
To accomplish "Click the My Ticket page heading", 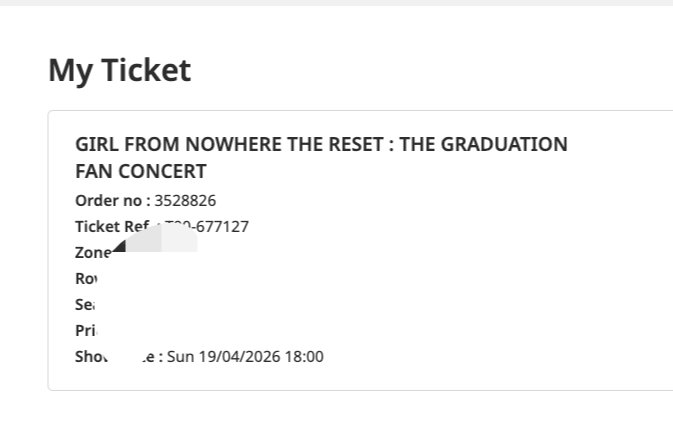I will (119, 70).
